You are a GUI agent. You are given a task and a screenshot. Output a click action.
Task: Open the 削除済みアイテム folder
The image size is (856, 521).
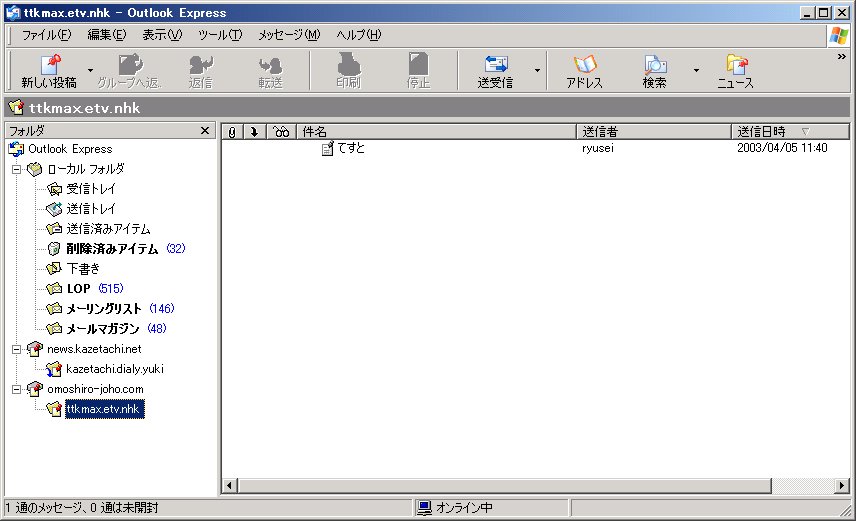click(x=112, y=249)
